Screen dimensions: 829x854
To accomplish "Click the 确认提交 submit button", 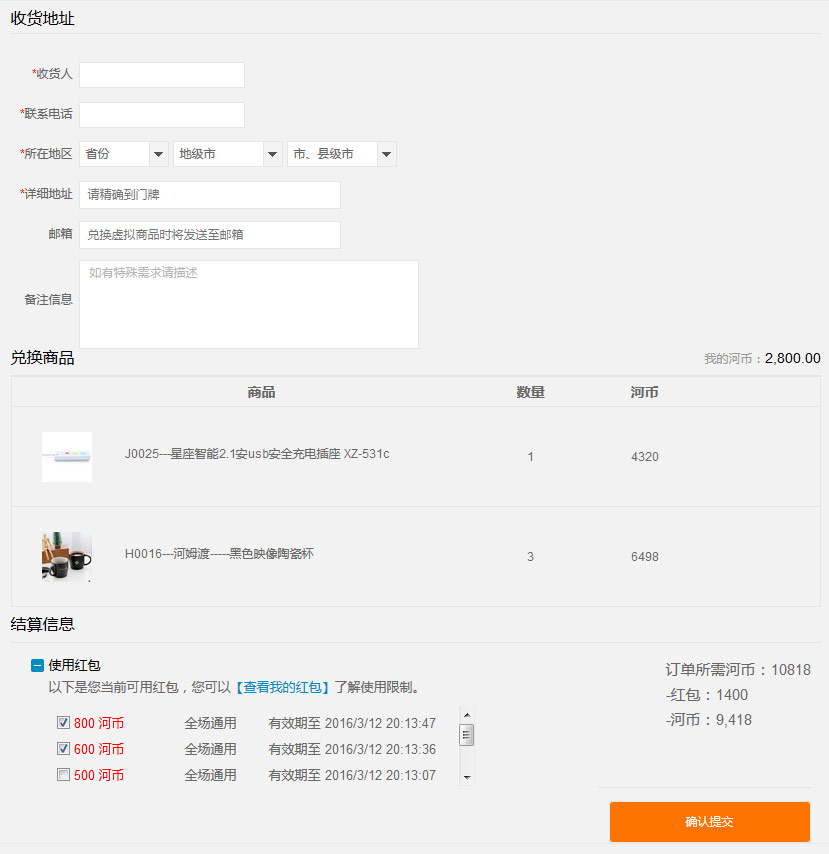I will click(x=710, y=822).
